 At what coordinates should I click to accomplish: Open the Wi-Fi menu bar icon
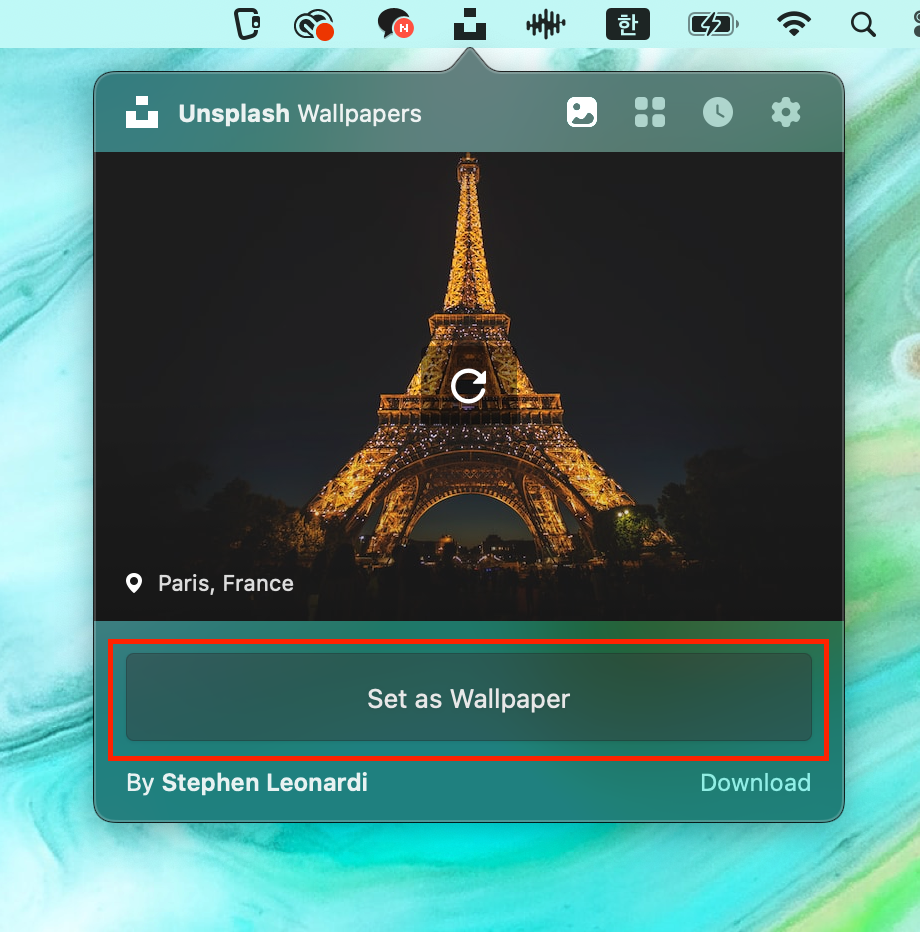click(794, 24)
